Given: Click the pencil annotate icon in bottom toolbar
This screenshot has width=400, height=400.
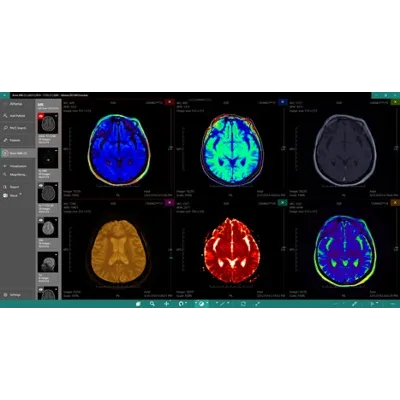Looking at the screenshot, I should [355, 304].
